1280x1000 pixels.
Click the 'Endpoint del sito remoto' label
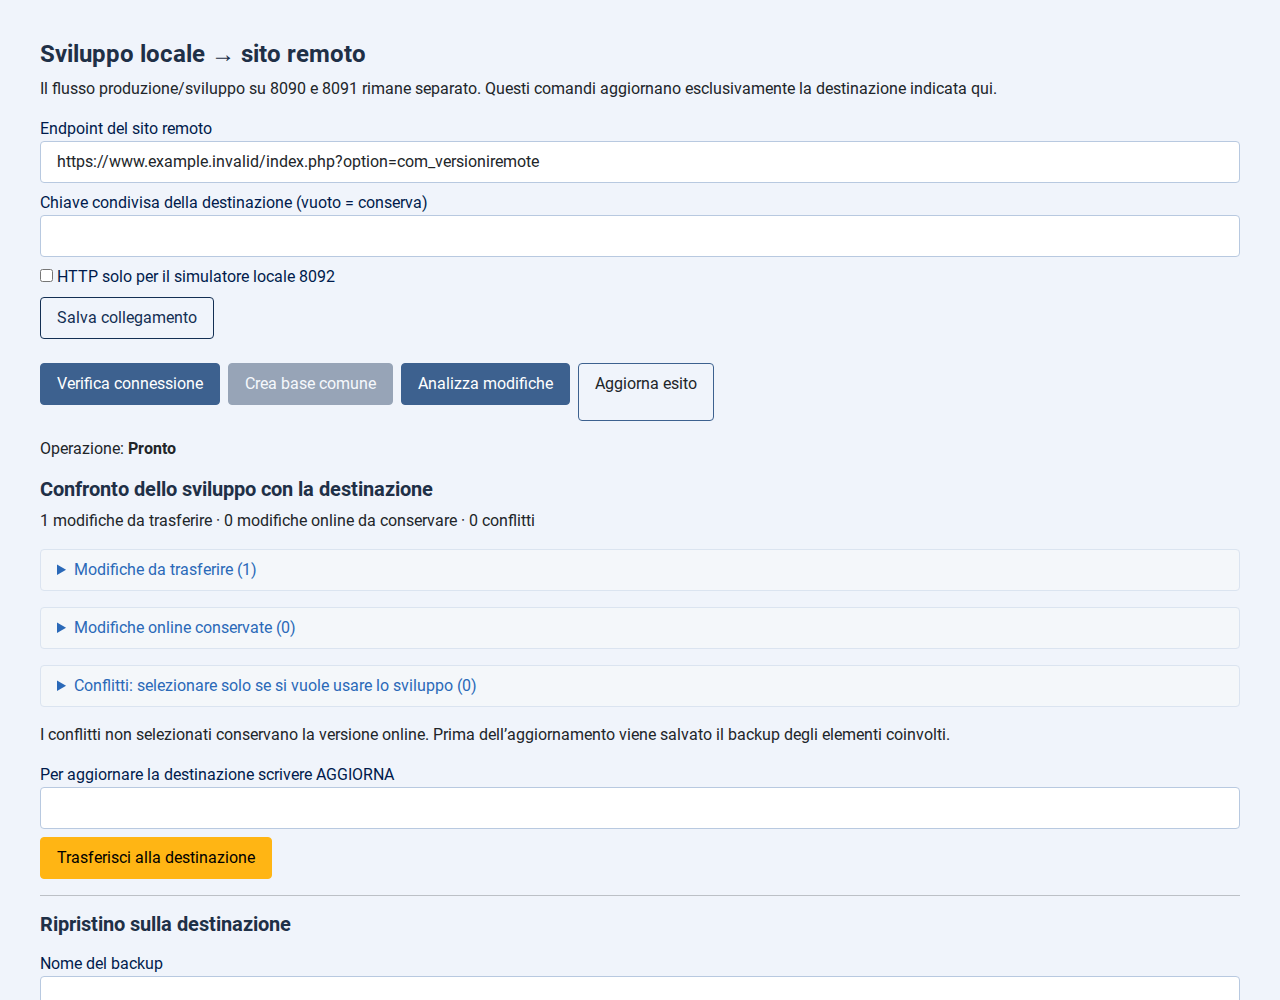click(x=126, y=129)
